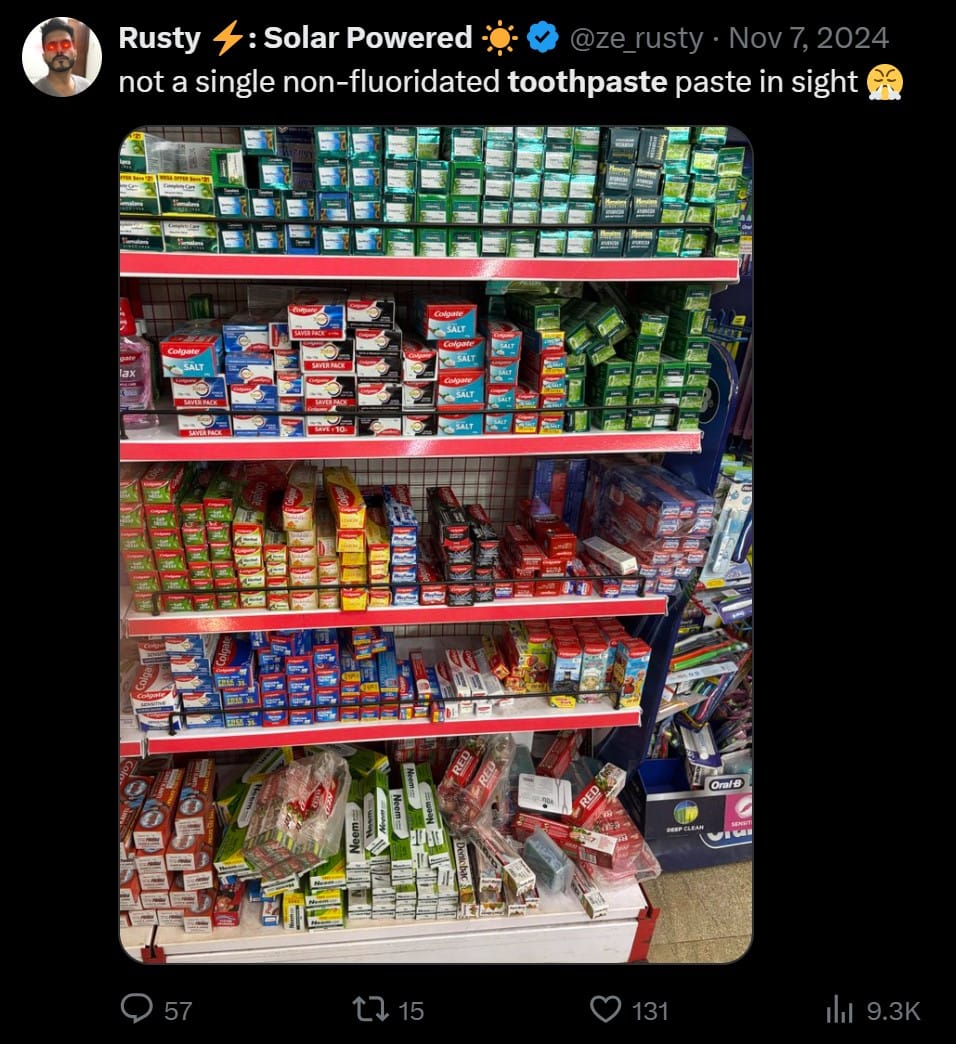956x1044 pixels.
Task: Click the 15 reposts count
Action: coord(411,1011)
